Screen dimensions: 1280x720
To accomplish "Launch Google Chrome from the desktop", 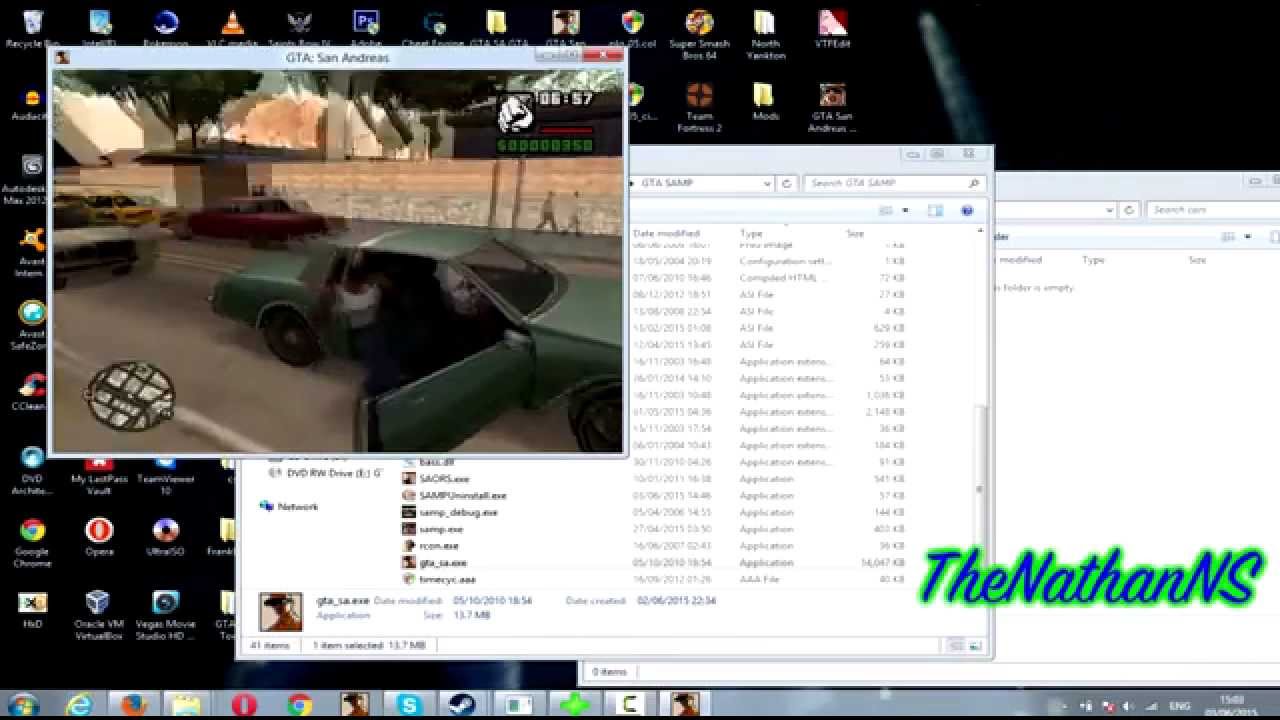I will (32, 542).
